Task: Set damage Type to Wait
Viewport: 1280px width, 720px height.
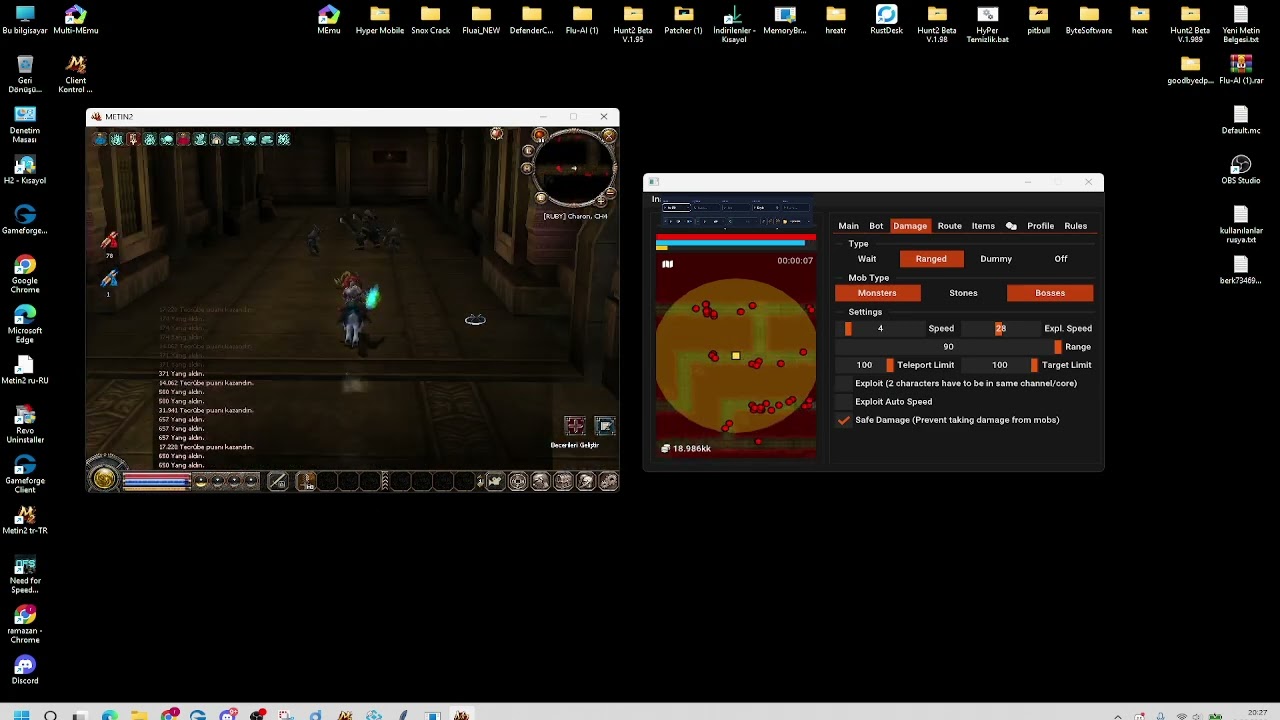Action: point(867,259)
